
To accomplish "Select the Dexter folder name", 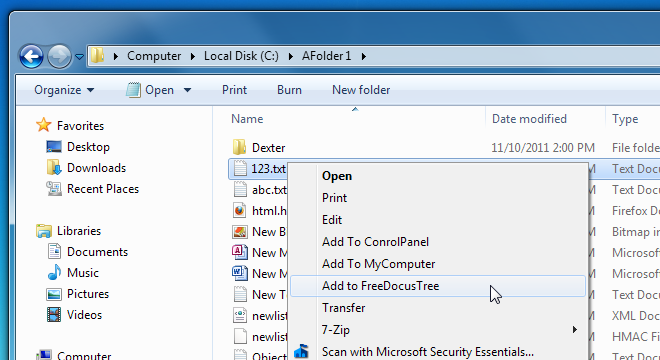I will (x=269, y=148).
